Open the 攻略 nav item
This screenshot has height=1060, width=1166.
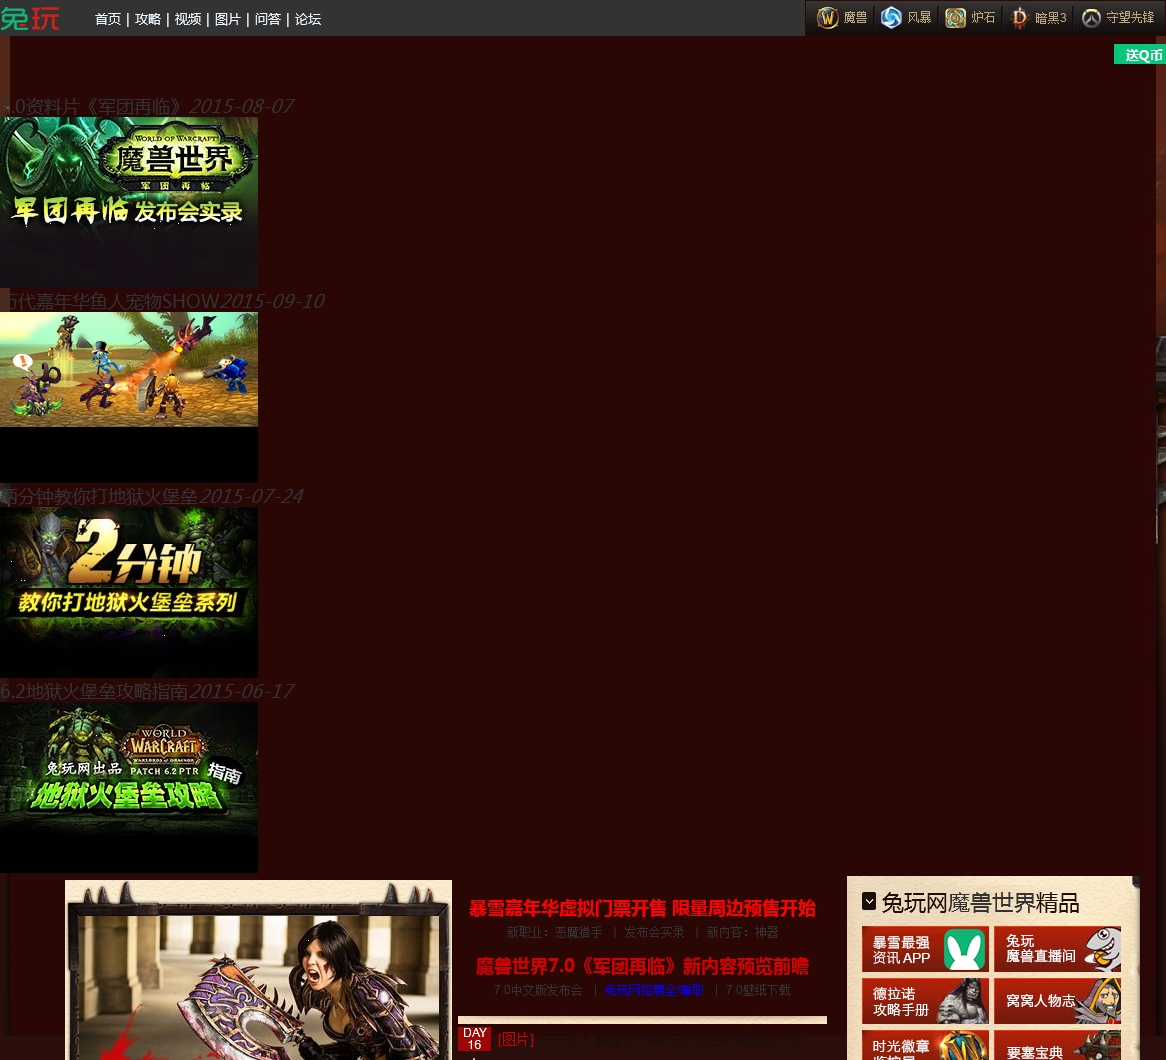[148, 19]
